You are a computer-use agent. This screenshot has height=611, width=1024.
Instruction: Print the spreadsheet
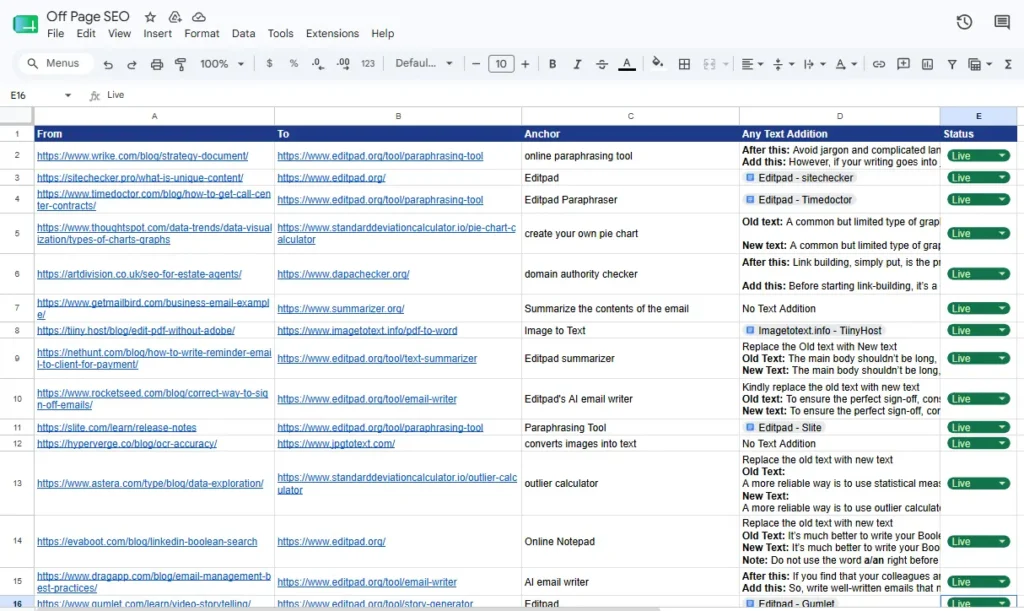[x=157, y=64]
